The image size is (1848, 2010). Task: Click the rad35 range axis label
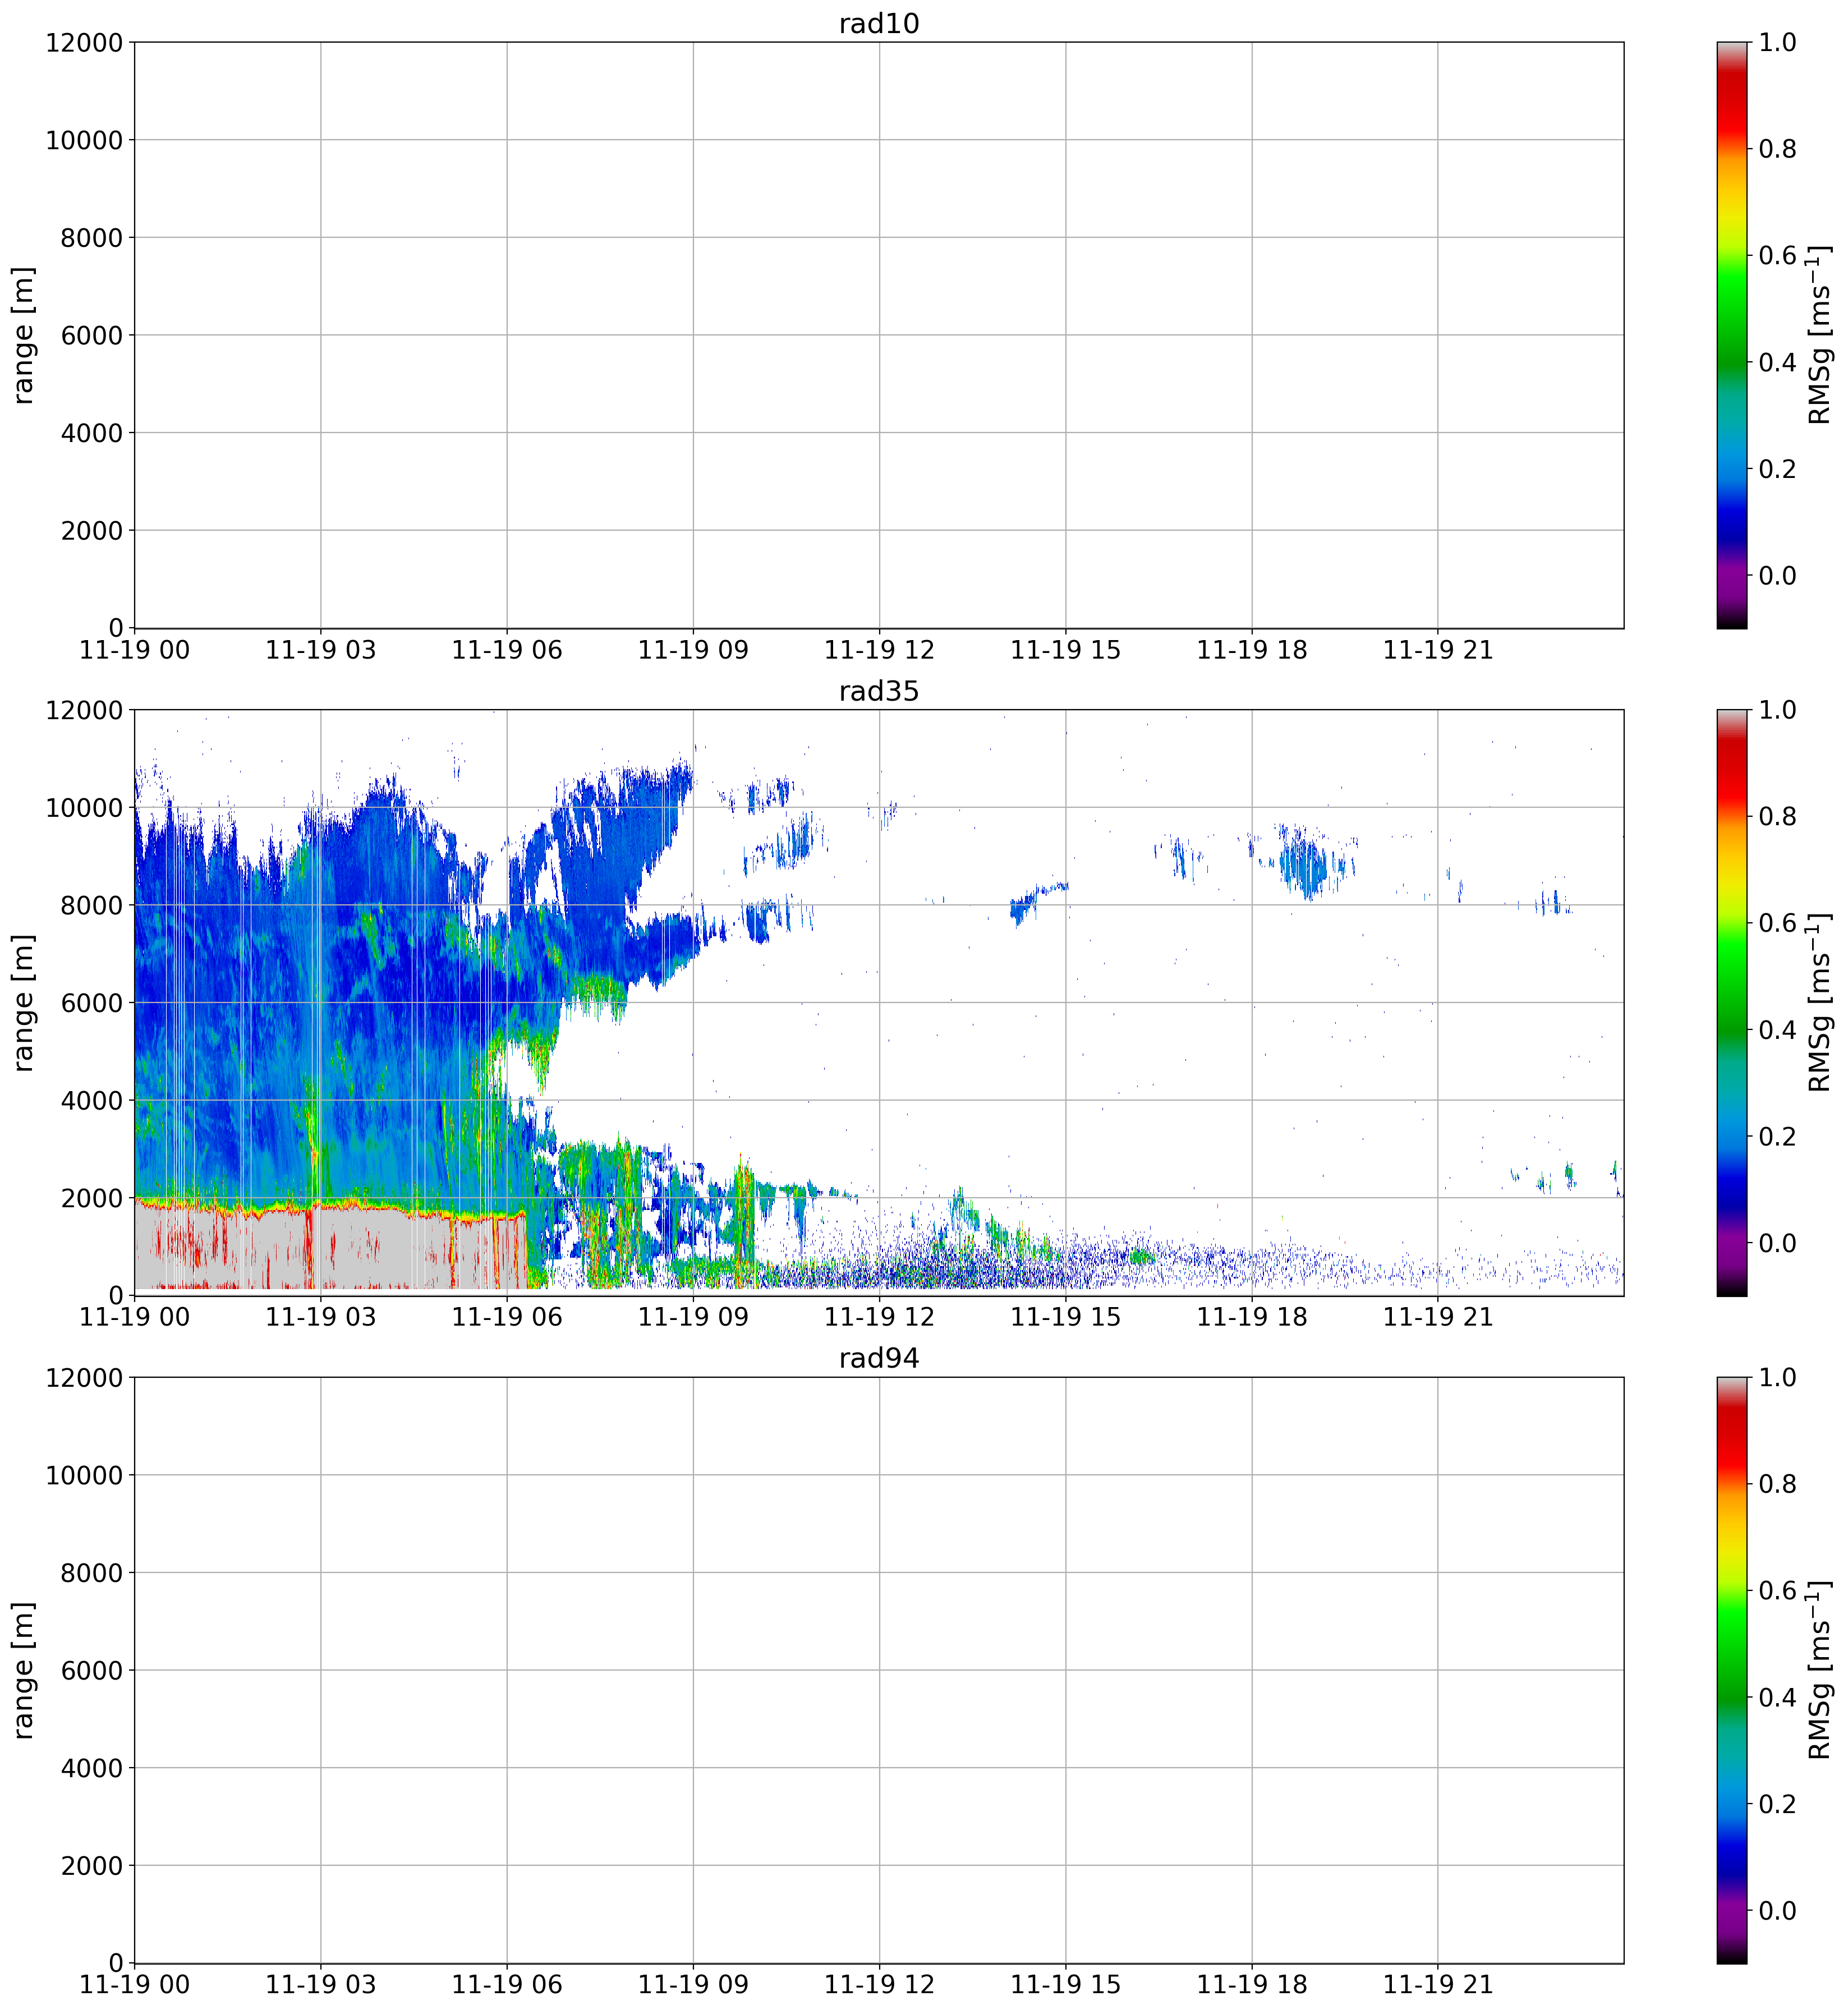(24, 1003)
